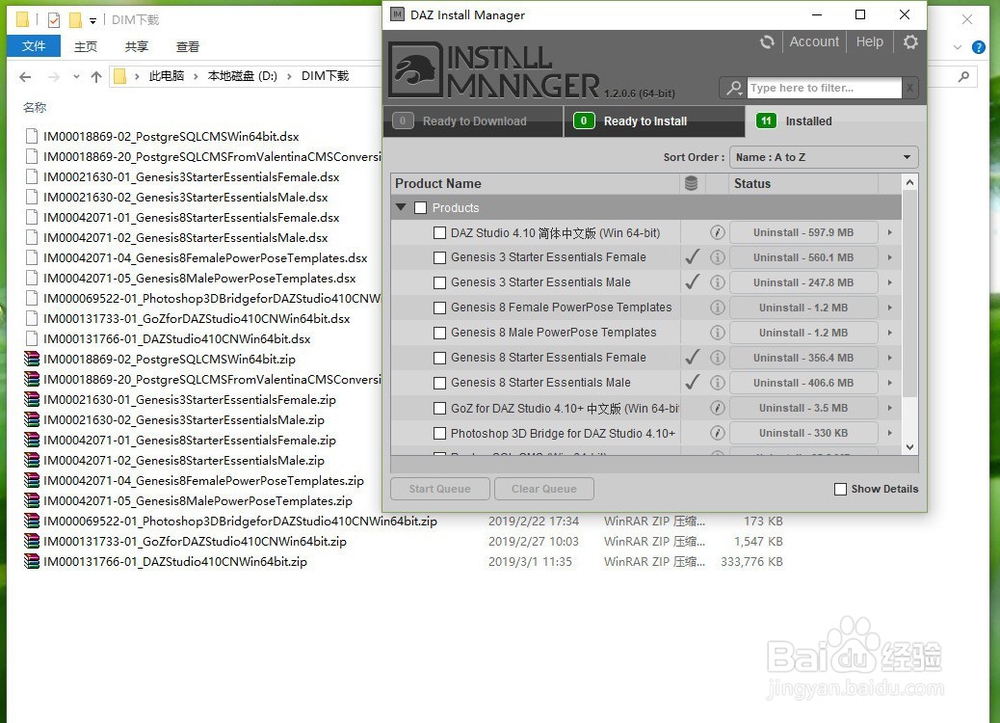1000x723 pixels.
Task: Open the Explorer 文件 menu
Action: [34, 46]
